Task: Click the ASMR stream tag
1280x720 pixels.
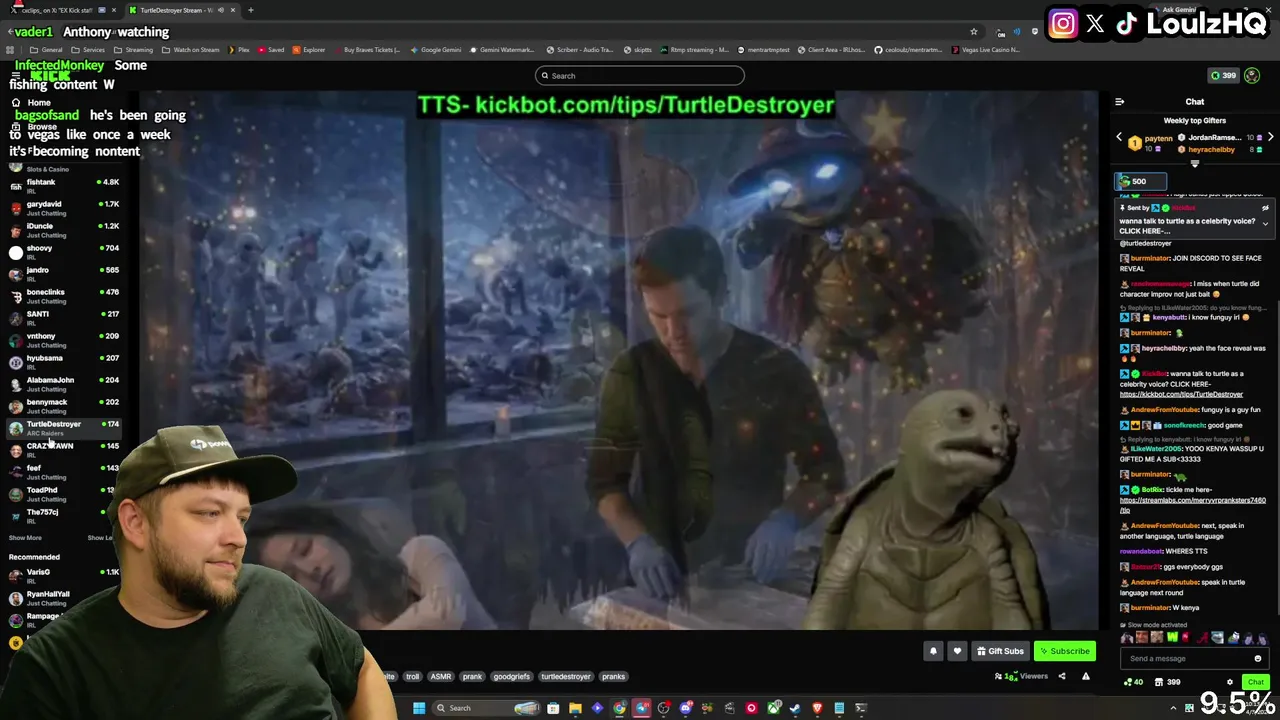Action: (x=441, y=676)
